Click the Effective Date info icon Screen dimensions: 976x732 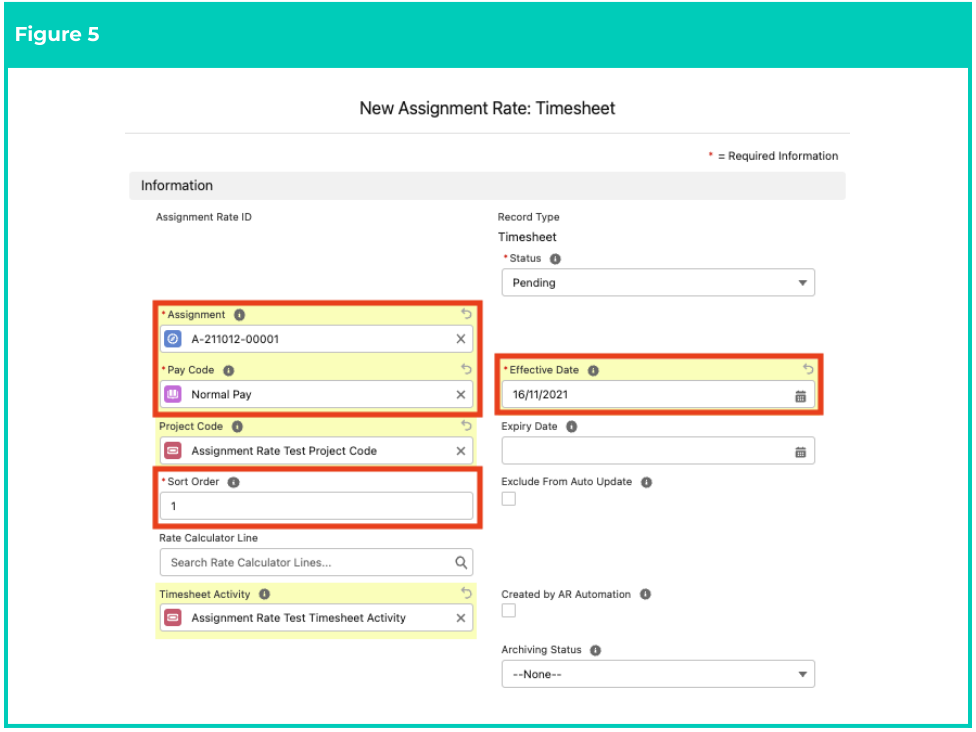pyautogui.click(x=593, y=370)
